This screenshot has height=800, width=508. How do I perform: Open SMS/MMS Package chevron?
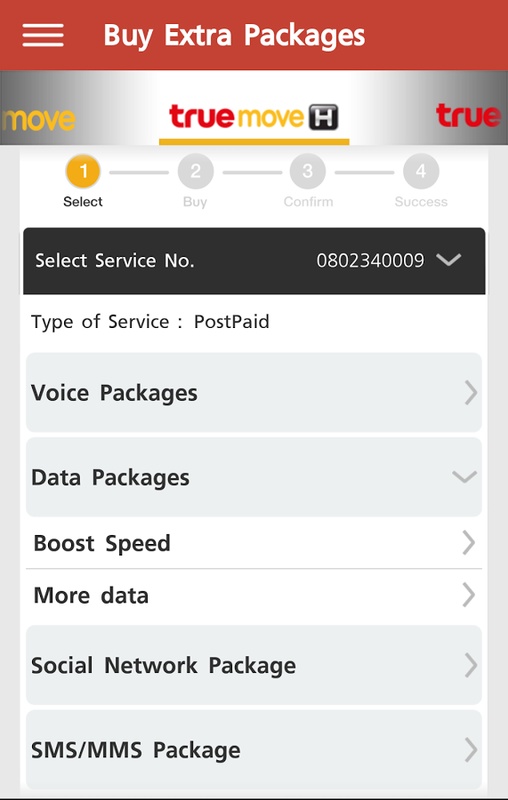click(471, 750)
